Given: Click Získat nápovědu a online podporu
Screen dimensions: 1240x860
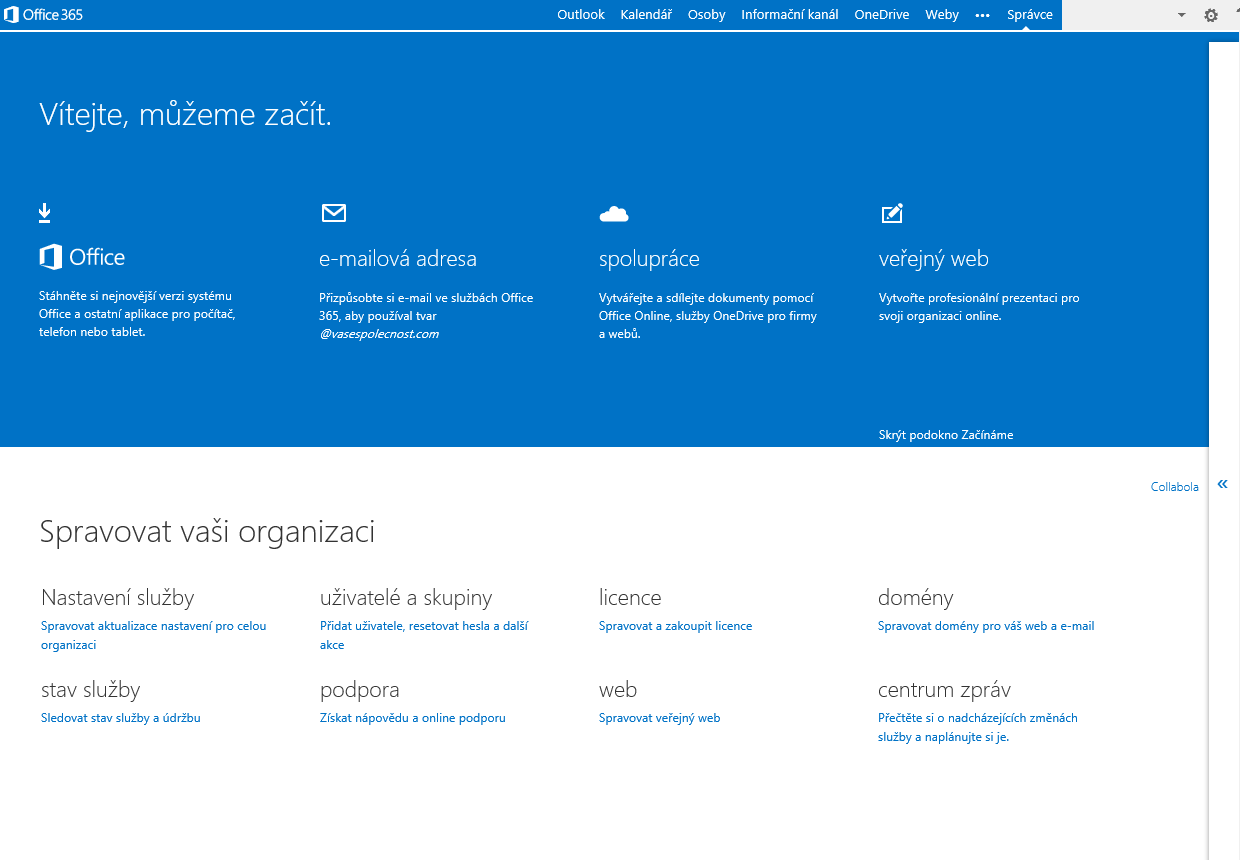Looking at the screenshot, I should [x=413, y=718].
